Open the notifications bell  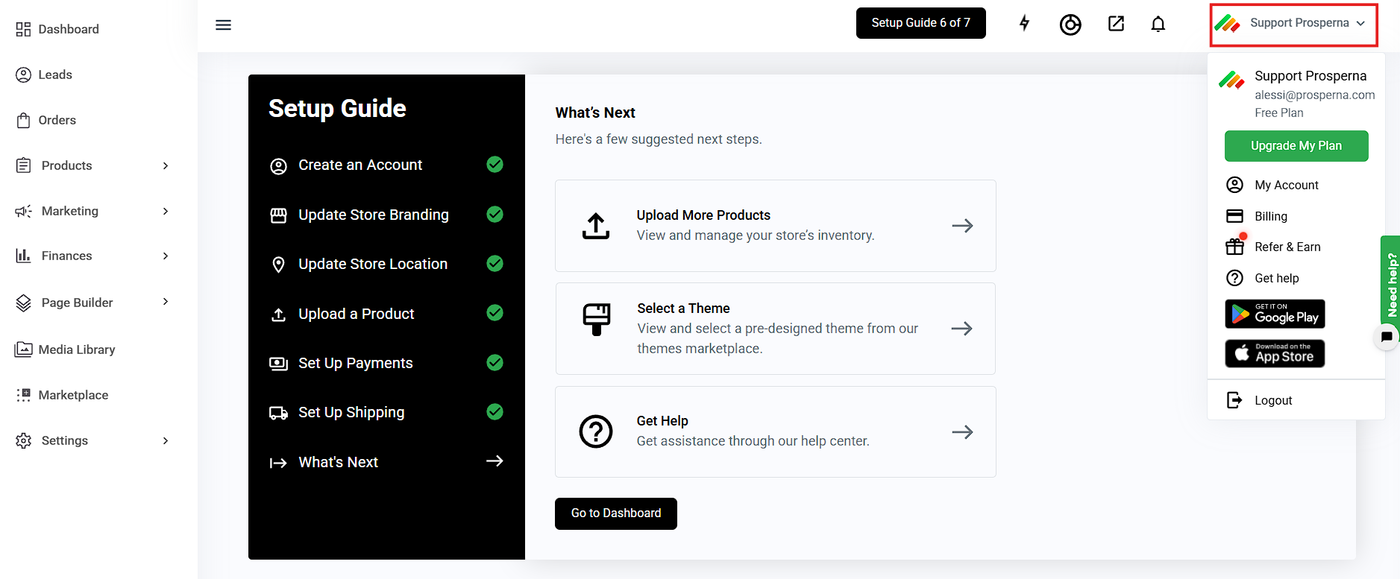[1158, 23]
